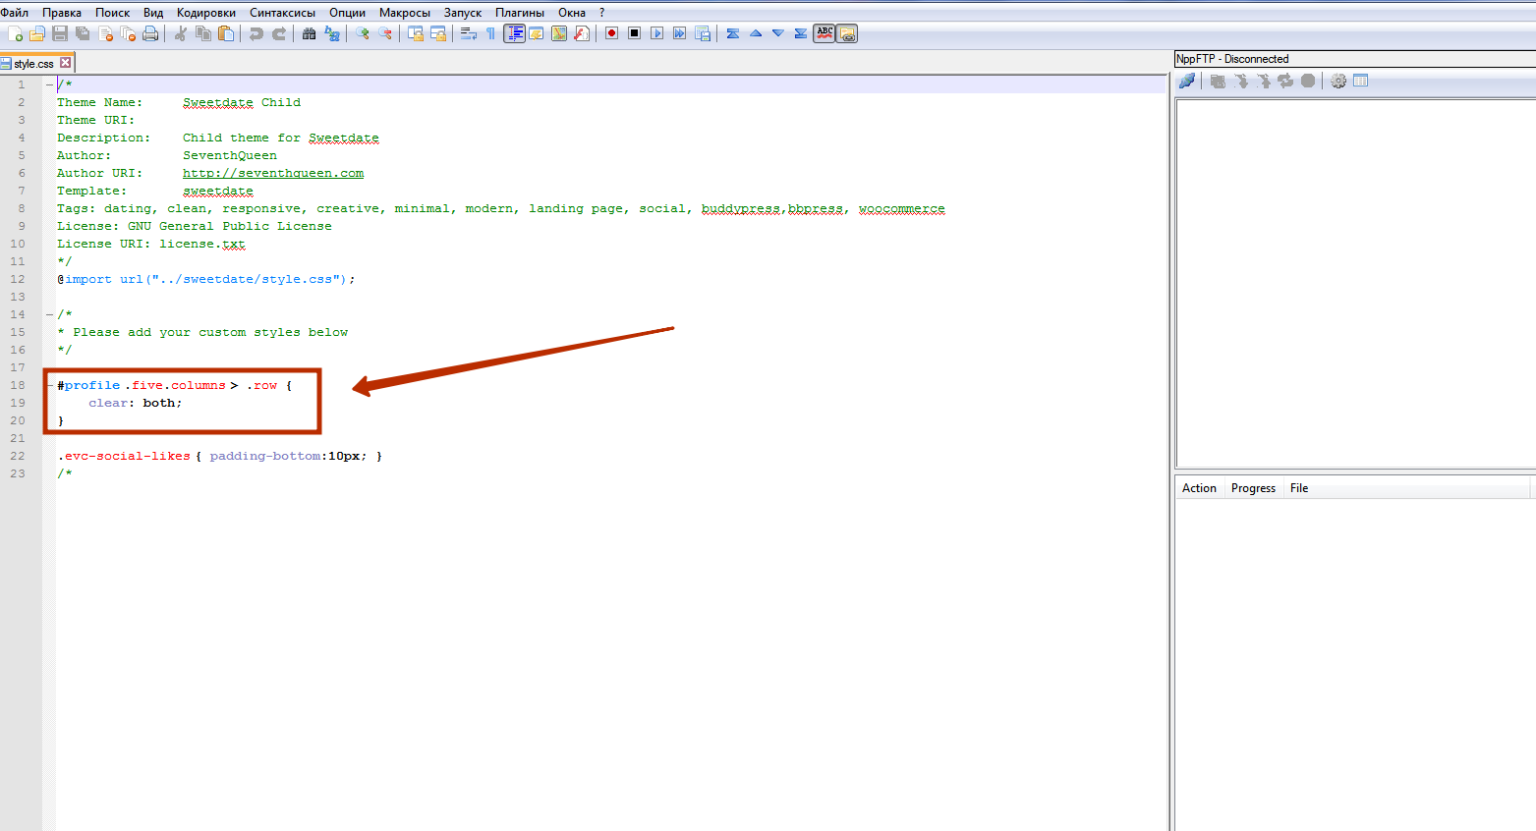The height and width of the screenshot is (831, 1536).
Task: Start macro recording with red circle icon
Action: 611,34
